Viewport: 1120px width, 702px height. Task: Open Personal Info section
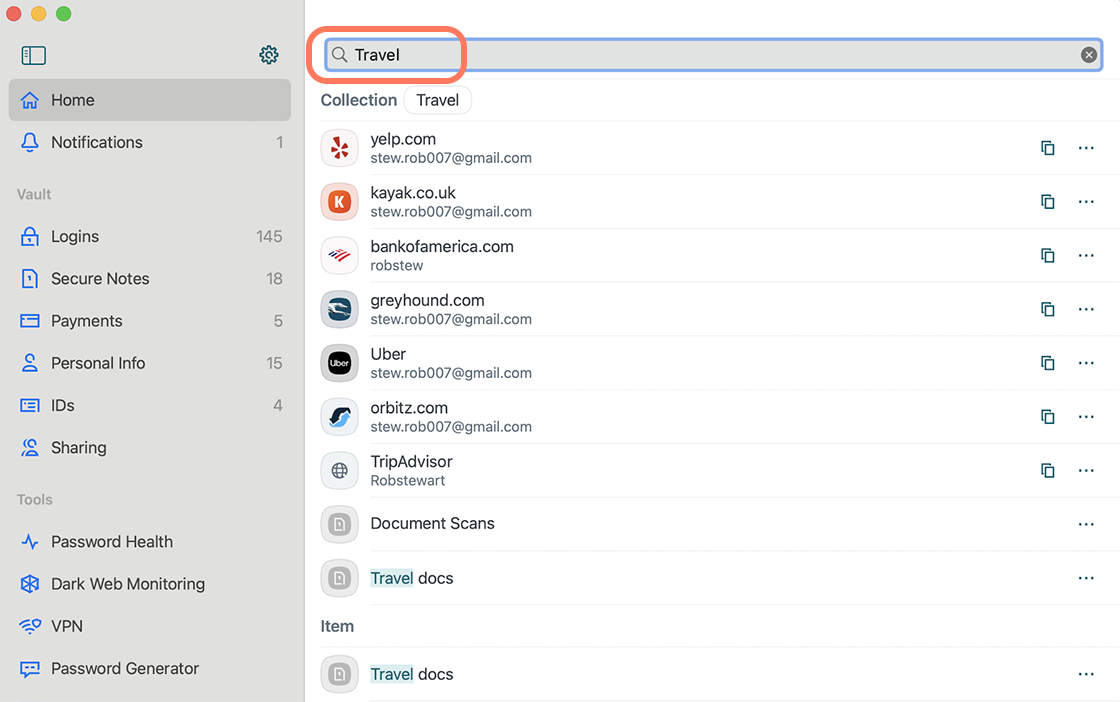click(150, 363)
